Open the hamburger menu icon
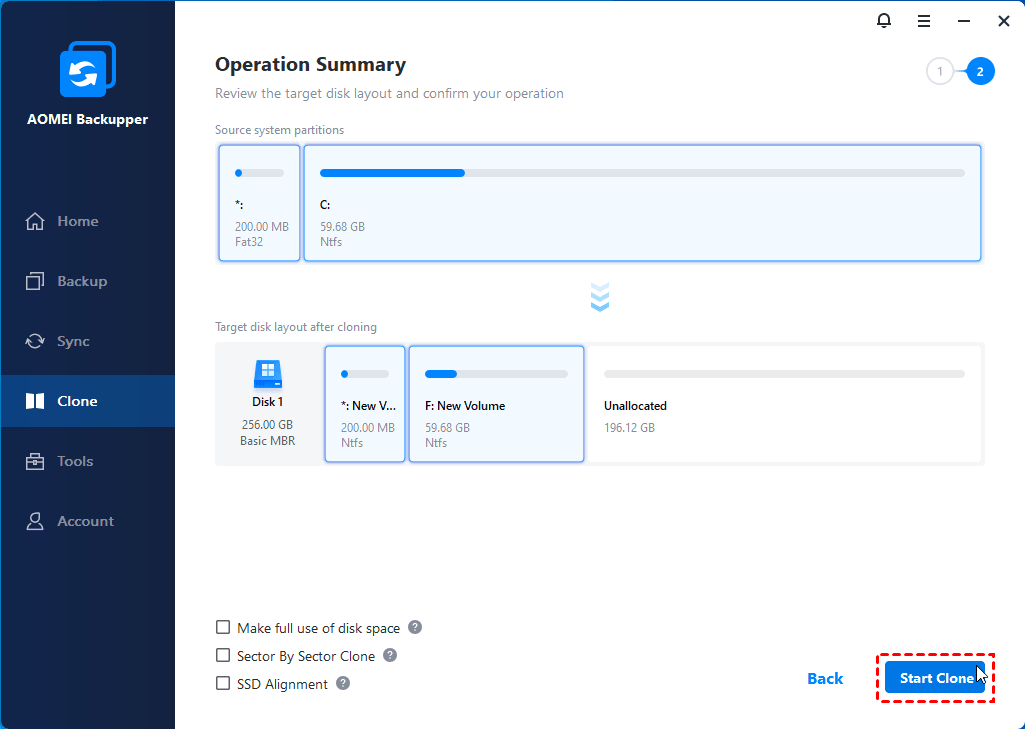Viewport: 1025px width, 729px height. click(x=924, y=22)
